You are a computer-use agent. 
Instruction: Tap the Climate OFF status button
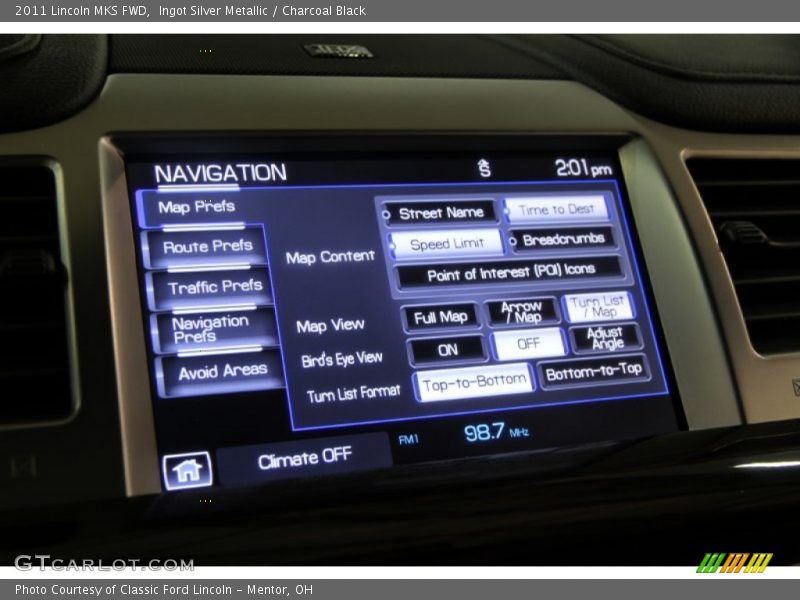(305, 458)
